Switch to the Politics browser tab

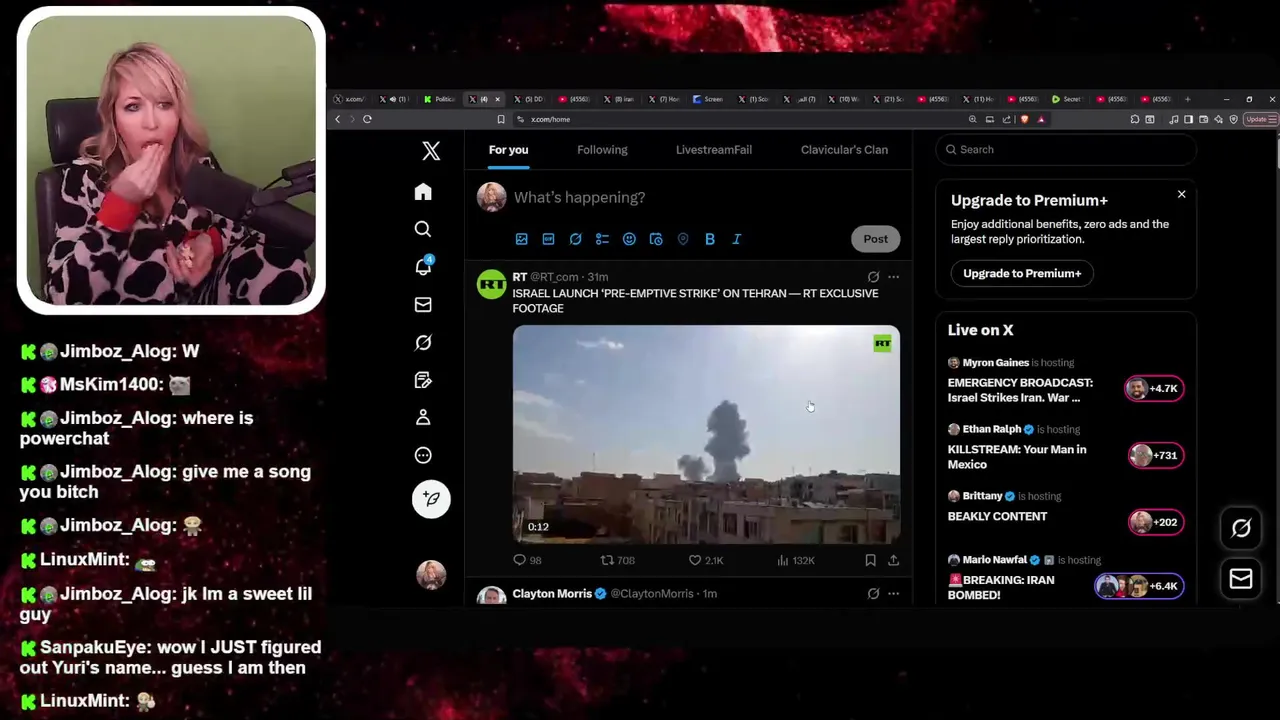[439, 99]
